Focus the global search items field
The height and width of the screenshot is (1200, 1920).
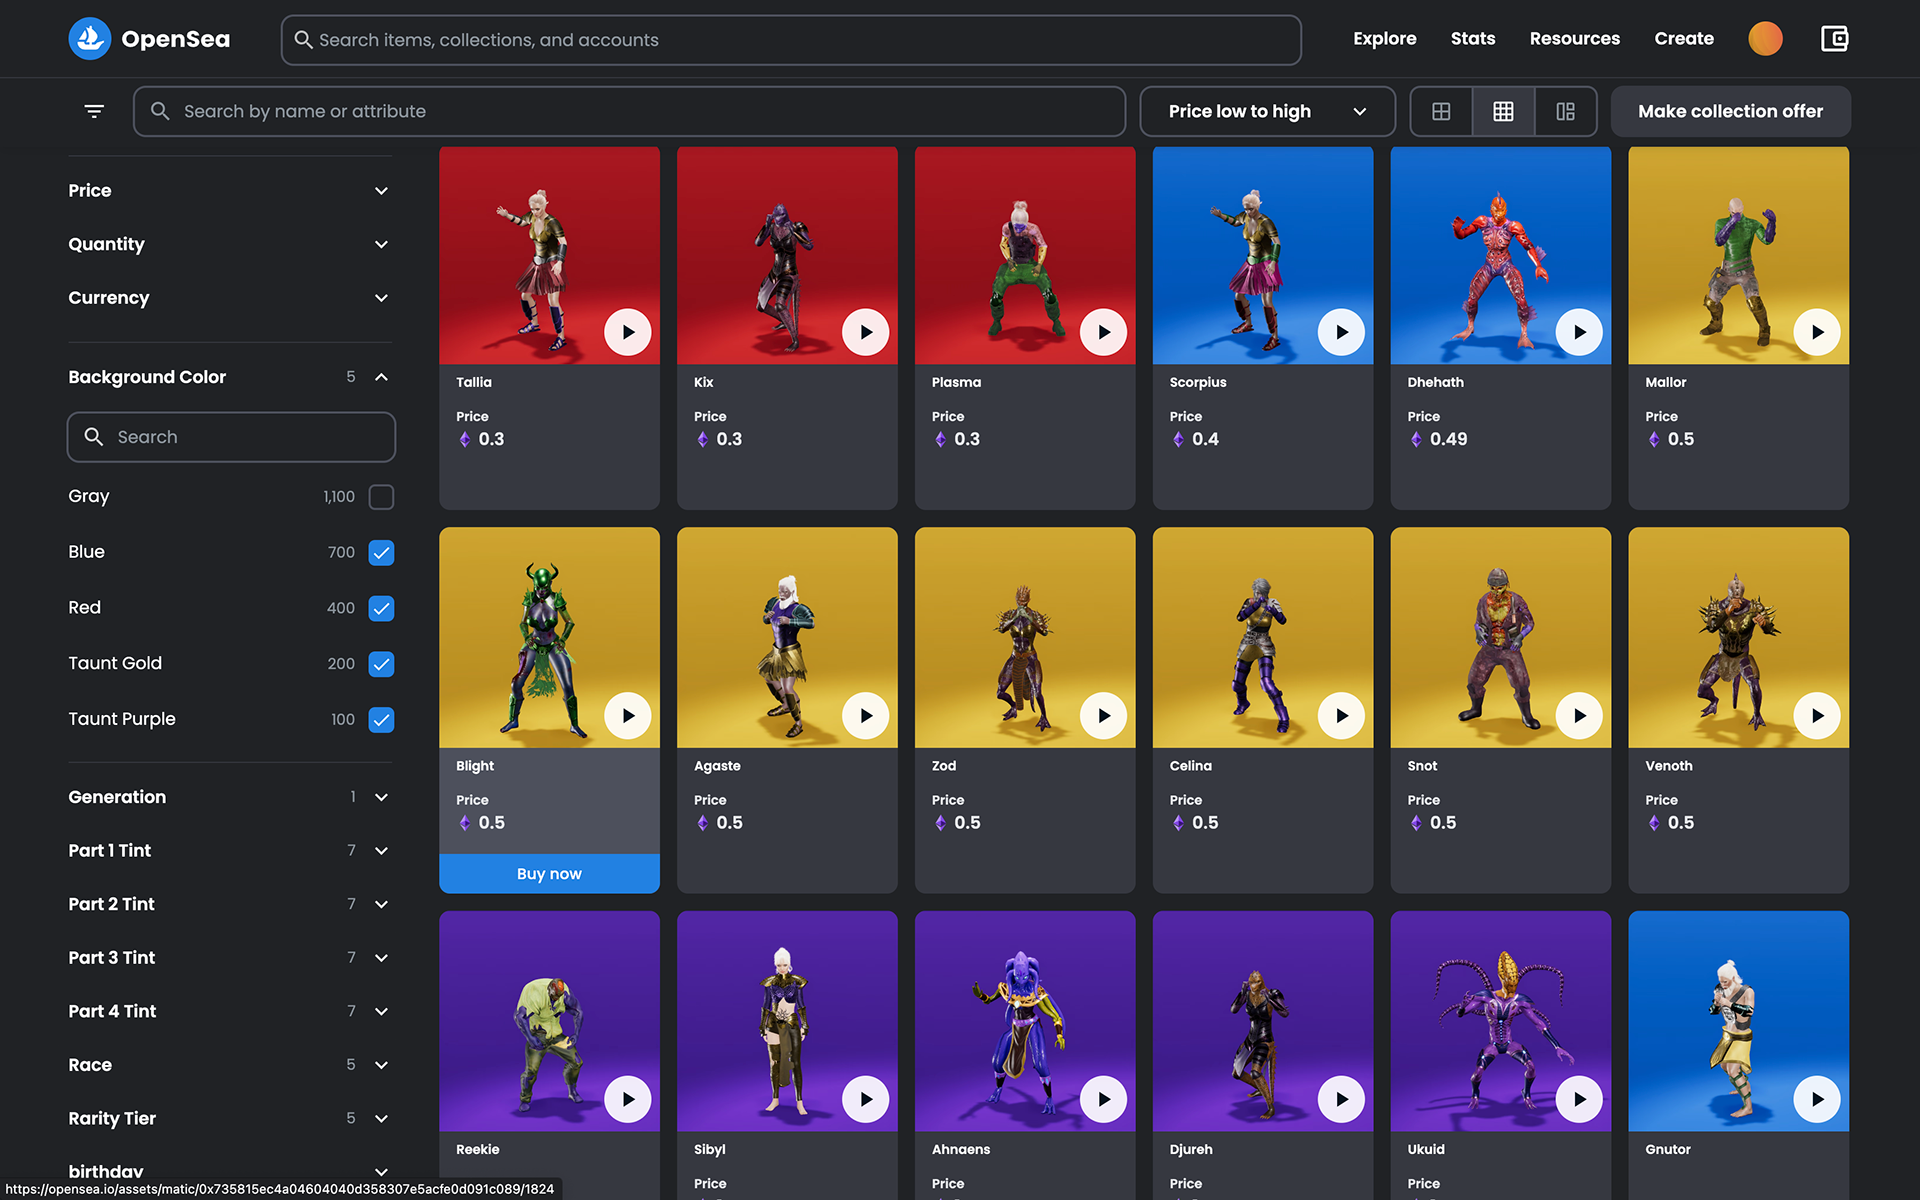coord(791,40)
